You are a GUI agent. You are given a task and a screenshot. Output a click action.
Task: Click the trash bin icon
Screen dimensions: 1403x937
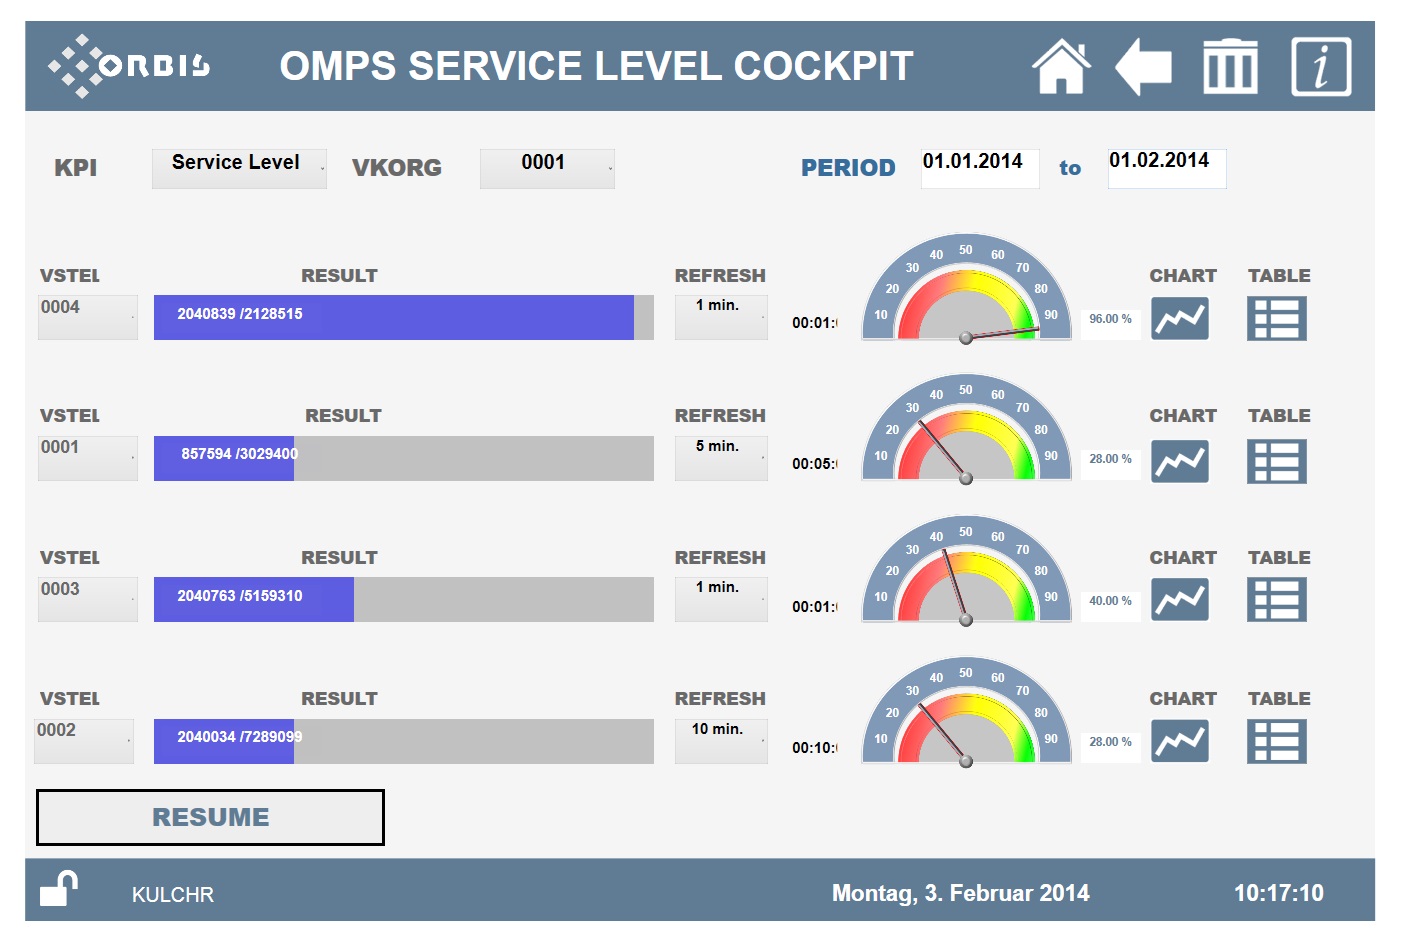[1229, 67]
